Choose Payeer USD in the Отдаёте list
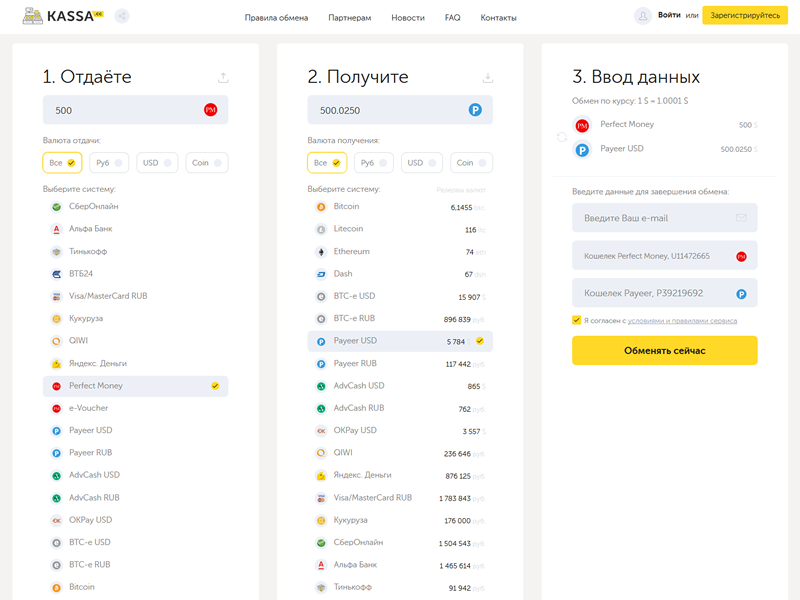This screenshot has height=600, width=800. [x=136, y=431]
